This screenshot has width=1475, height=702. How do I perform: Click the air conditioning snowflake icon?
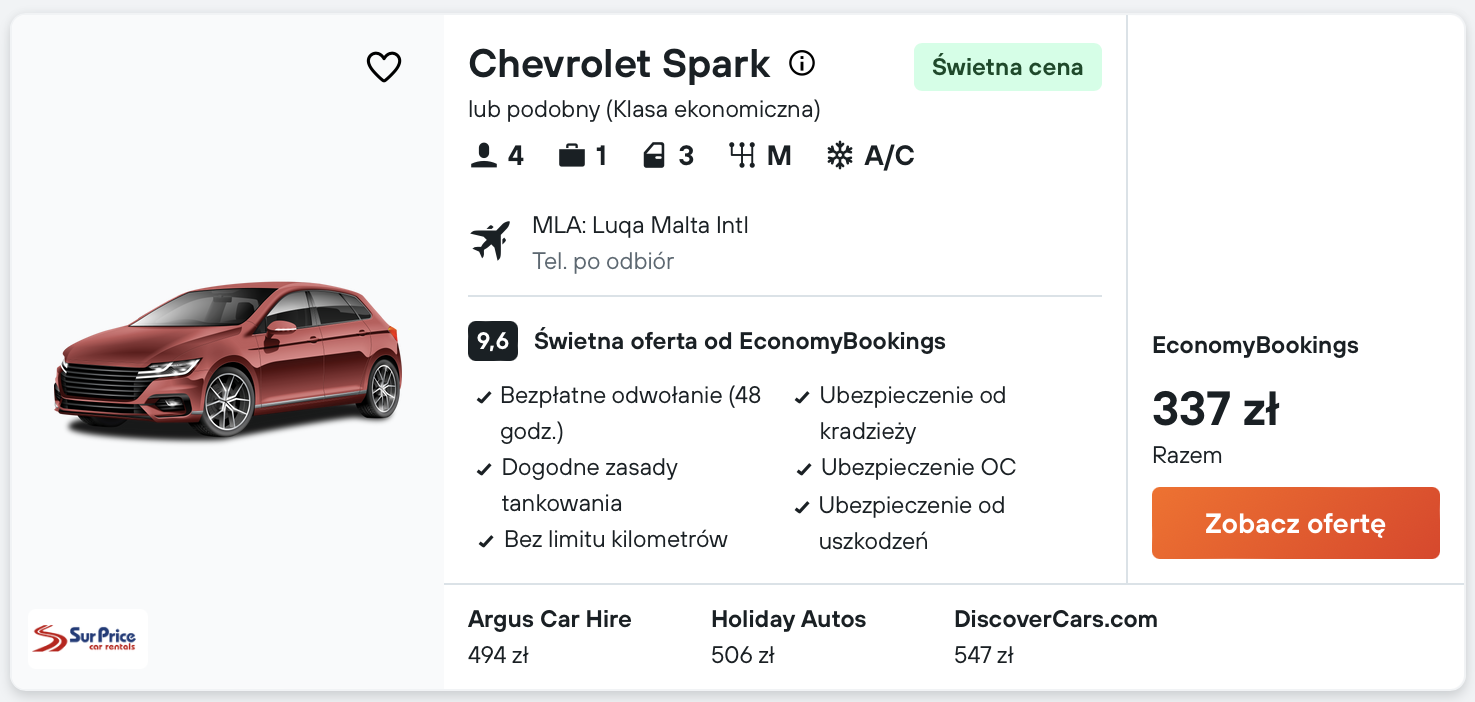840,156
